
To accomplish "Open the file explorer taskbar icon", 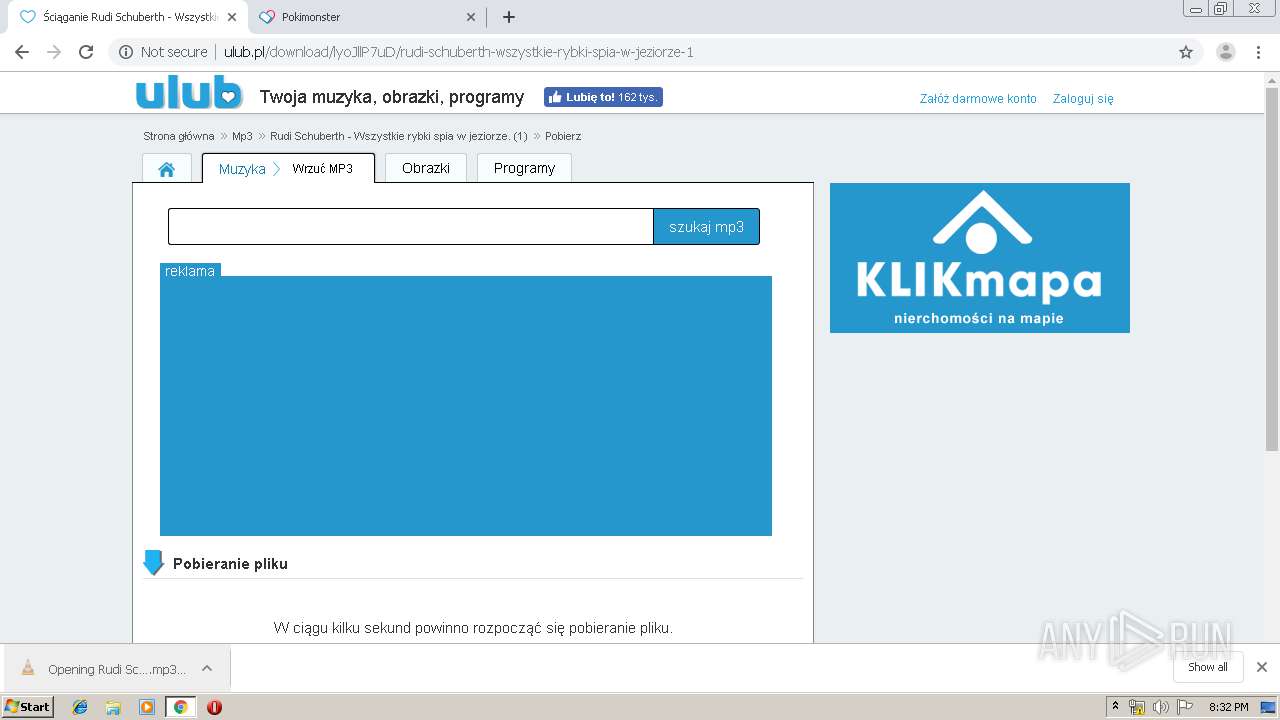I will click(x=113, y=707).
